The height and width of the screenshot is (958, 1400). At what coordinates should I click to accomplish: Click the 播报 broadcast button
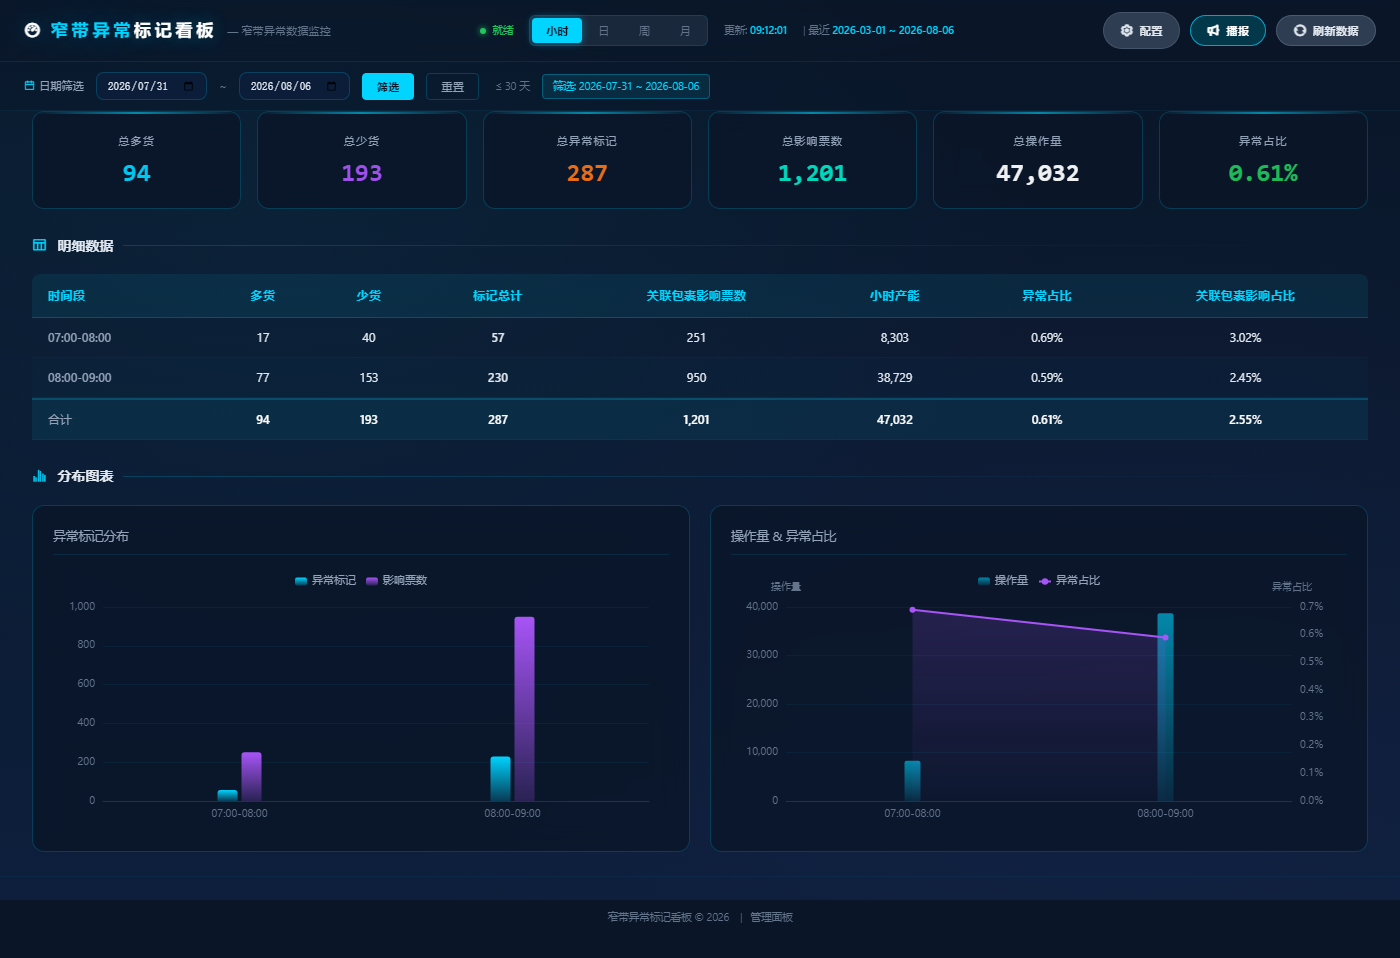[1228, 30]
